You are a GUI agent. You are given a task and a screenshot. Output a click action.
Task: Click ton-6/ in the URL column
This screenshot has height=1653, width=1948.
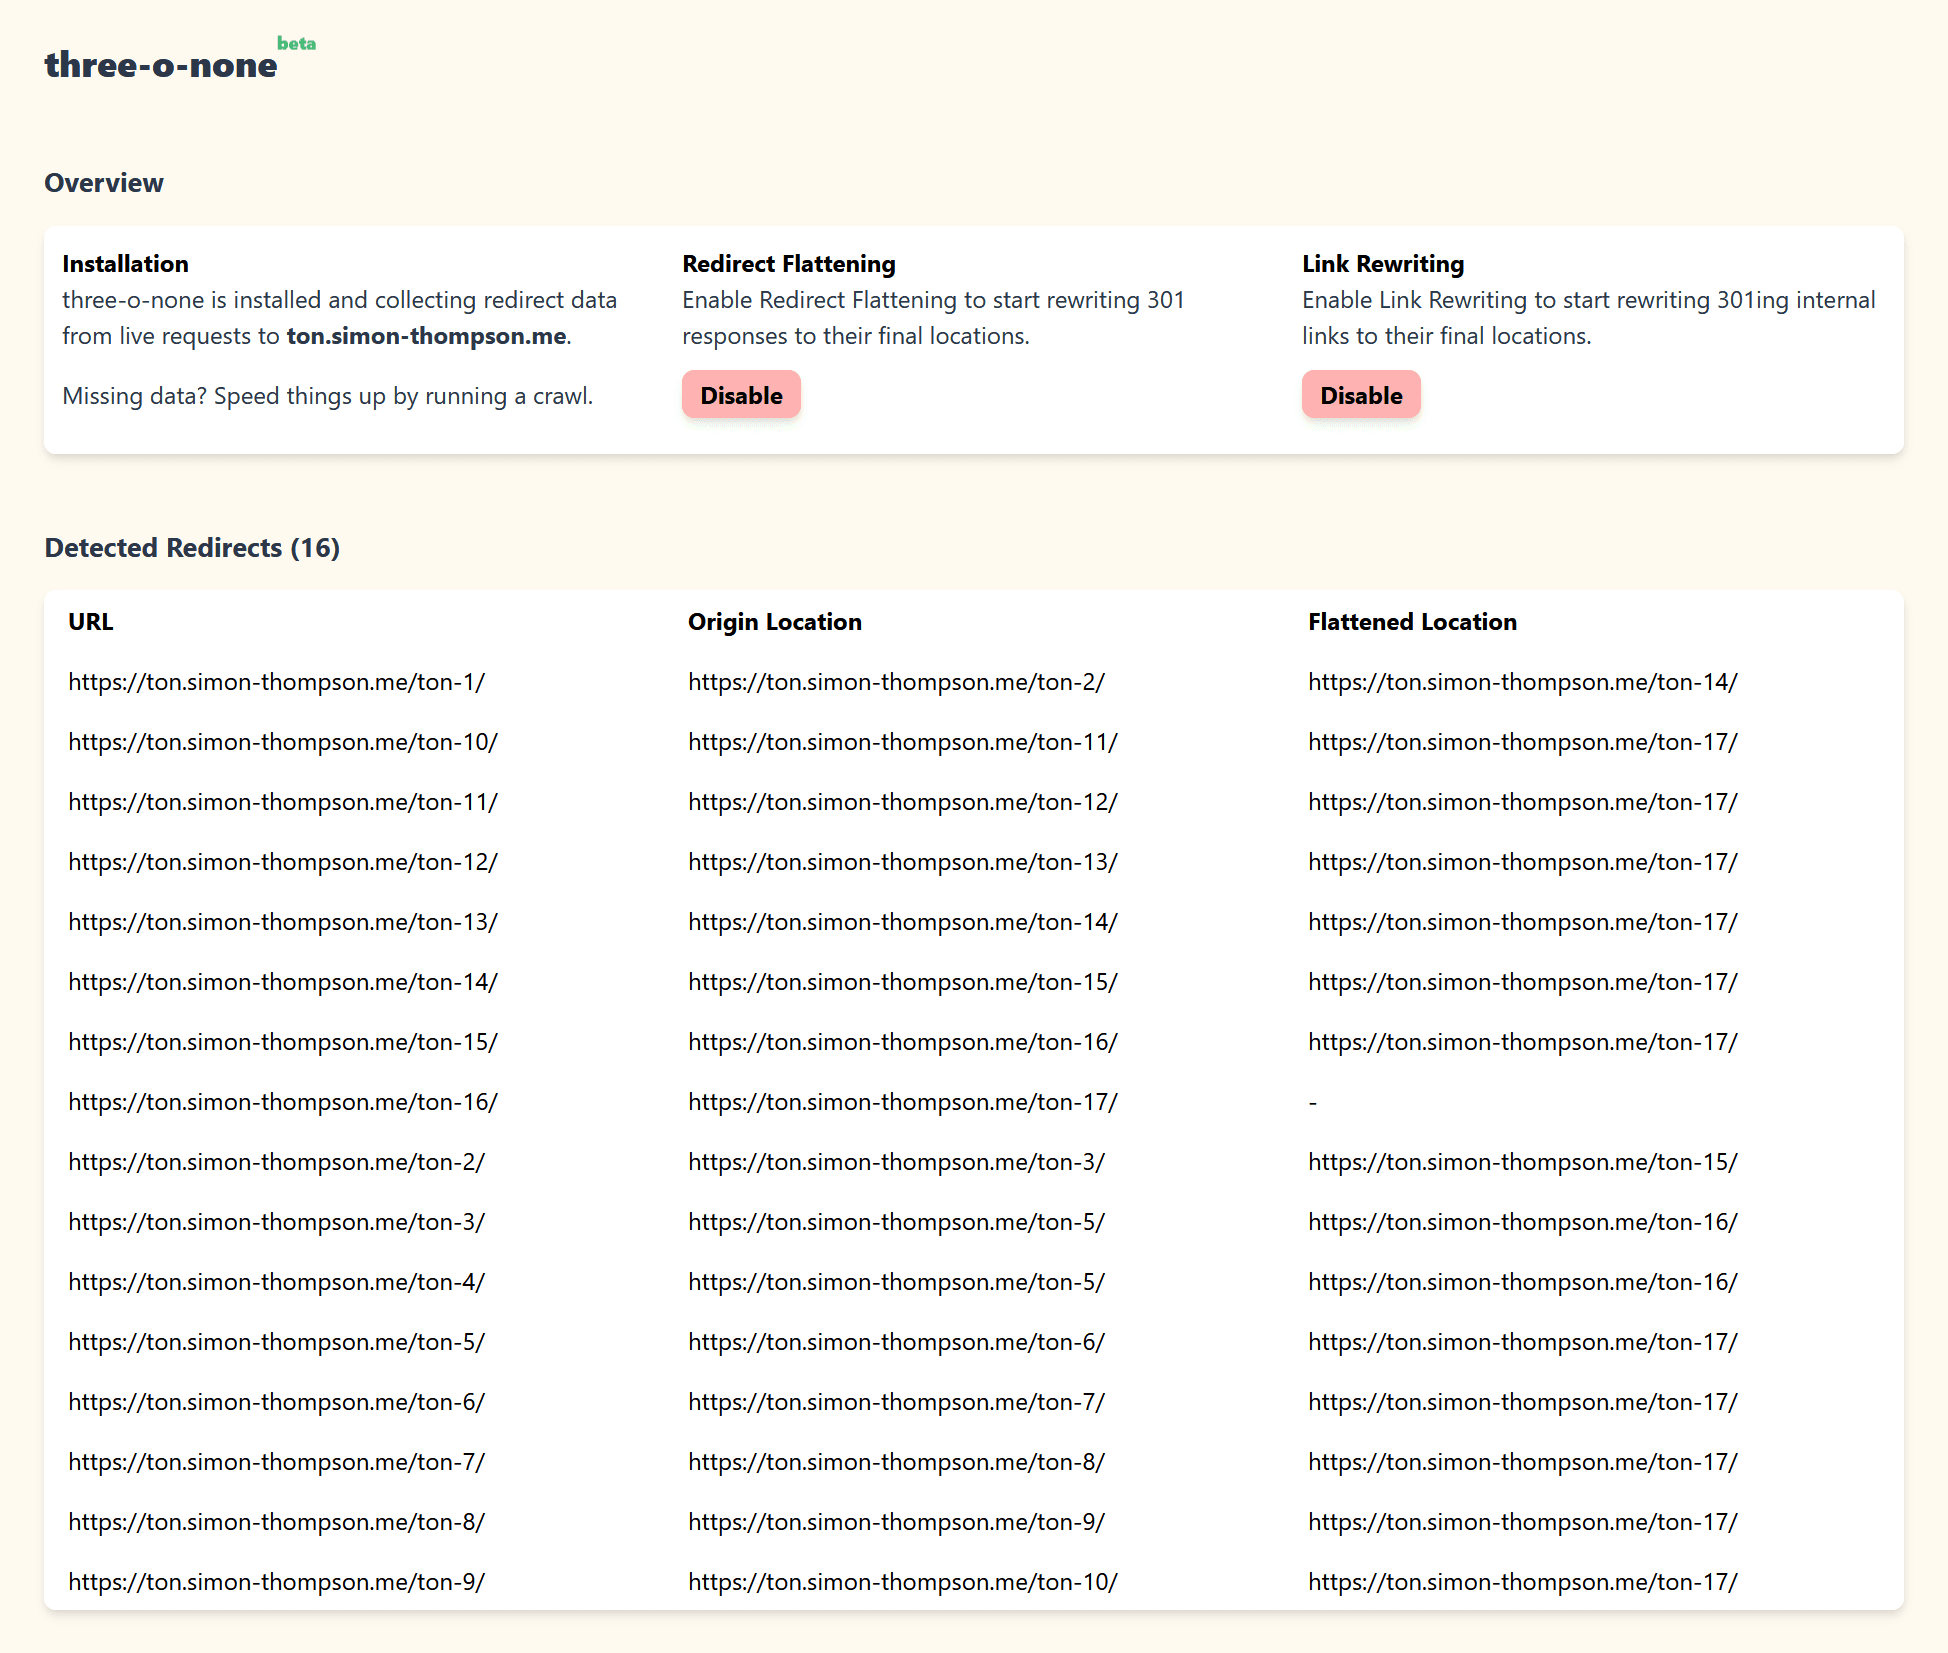pyautogui.click(x=277, y=1402)
